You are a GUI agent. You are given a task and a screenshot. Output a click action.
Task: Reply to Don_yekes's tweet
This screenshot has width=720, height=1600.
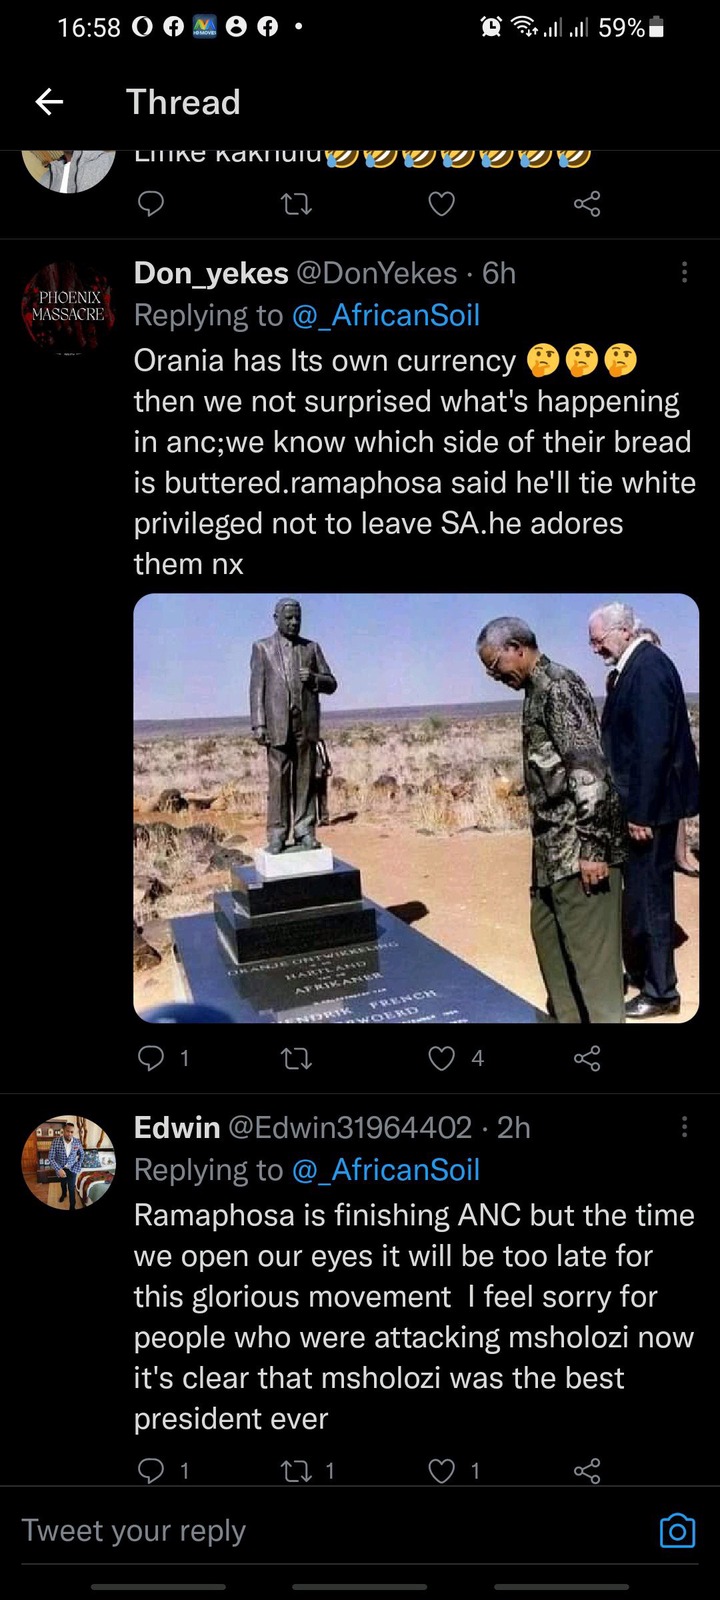[150, 1057]
